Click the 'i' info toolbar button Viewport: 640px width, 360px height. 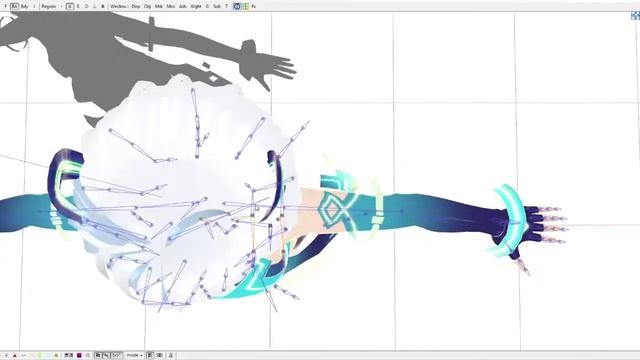tap(34, 7)
